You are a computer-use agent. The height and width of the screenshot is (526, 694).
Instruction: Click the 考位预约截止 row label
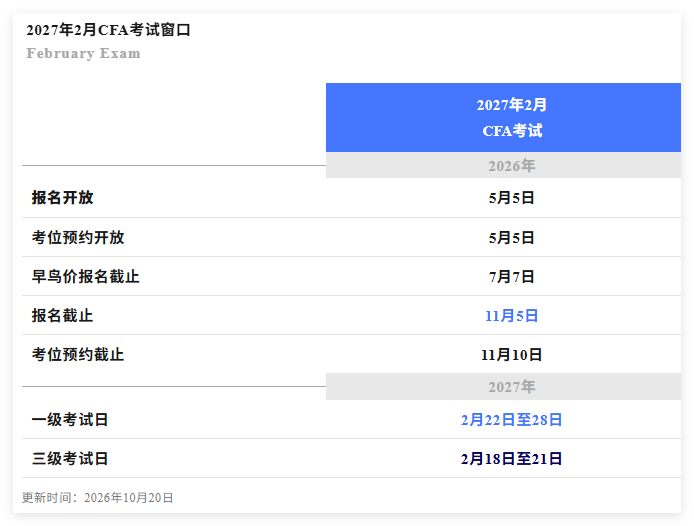point(78,354)
